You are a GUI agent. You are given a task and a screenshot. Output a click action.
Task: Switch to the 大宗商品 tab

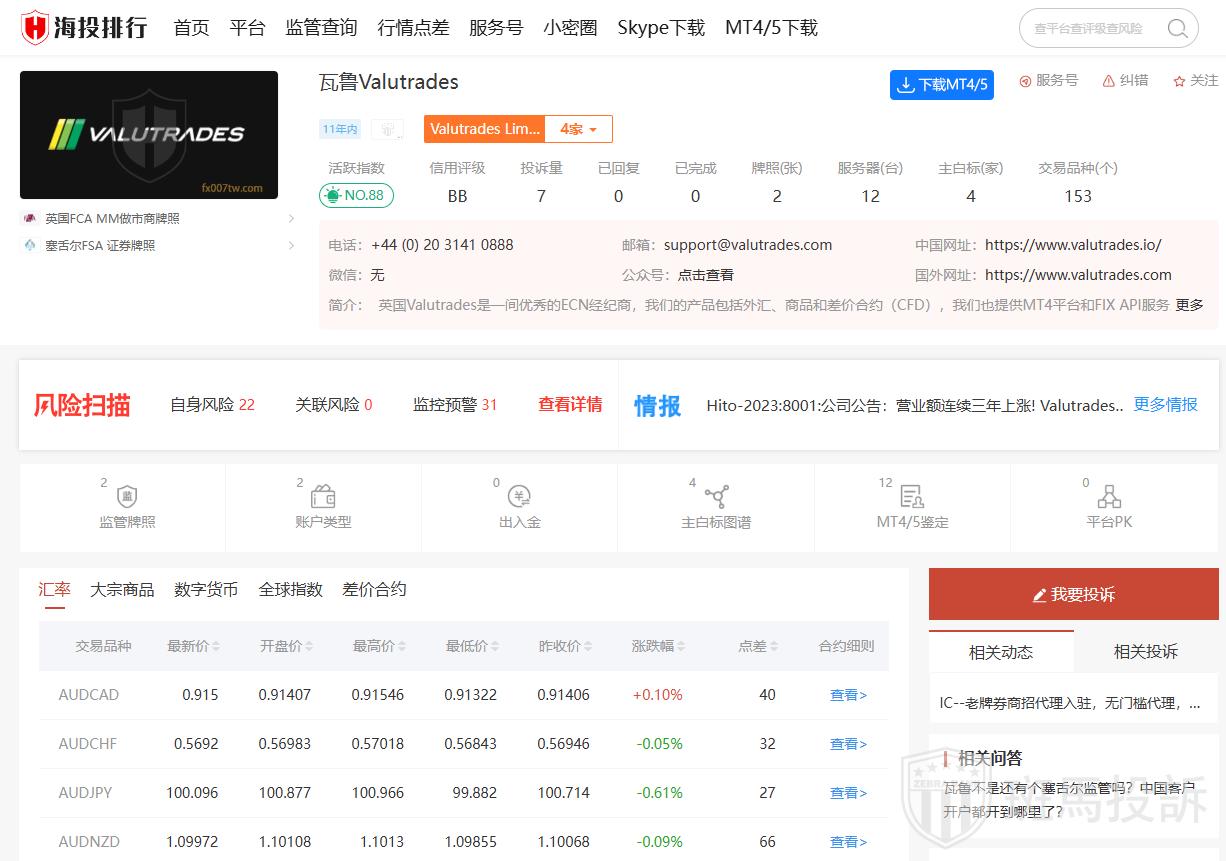(122, 590)
